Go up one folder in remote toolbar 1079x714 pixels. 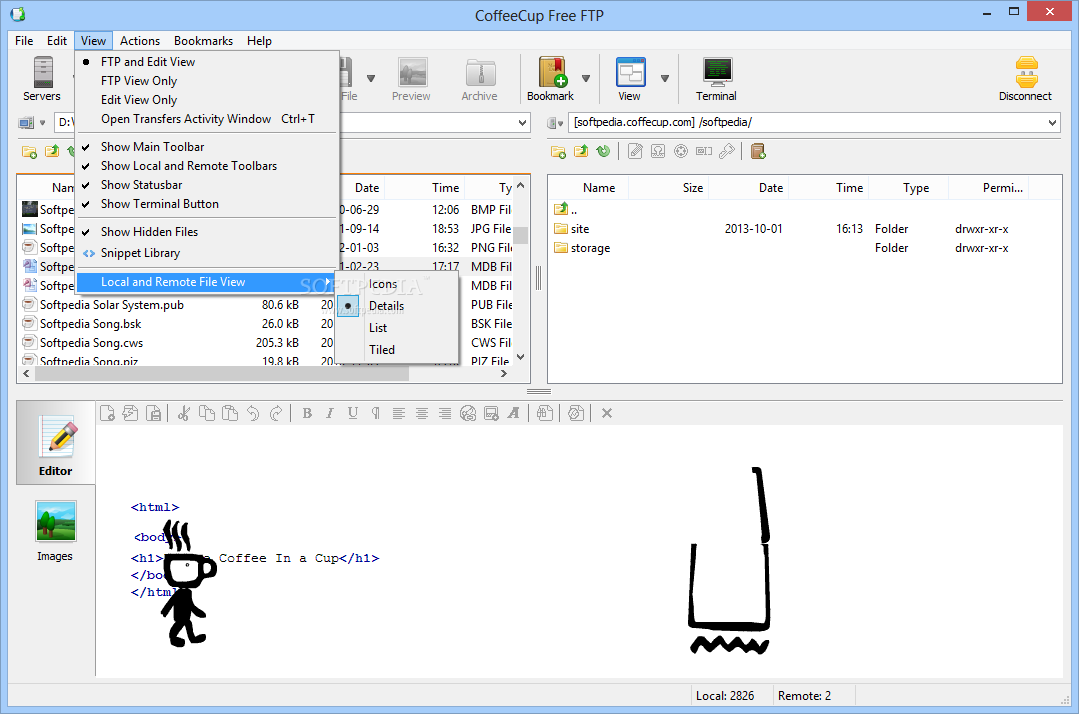point(581,151)
